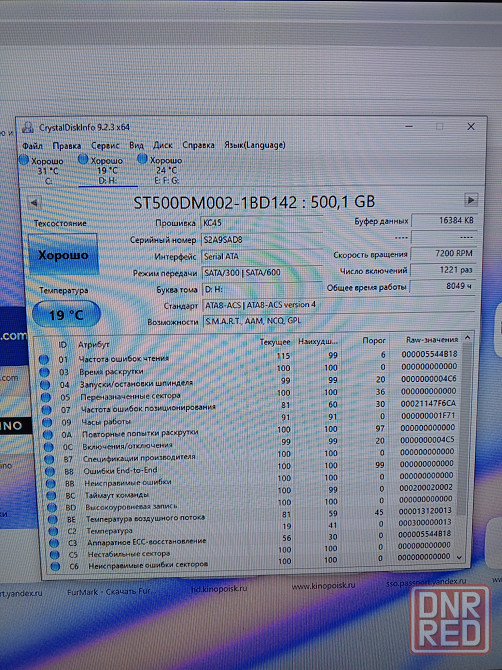Image resolution: width=502 pixels, height=670 pixels.
Task: Select disk D: H: tab showing 19 °C
Action: pyautogui.click(x=108, y=170)
